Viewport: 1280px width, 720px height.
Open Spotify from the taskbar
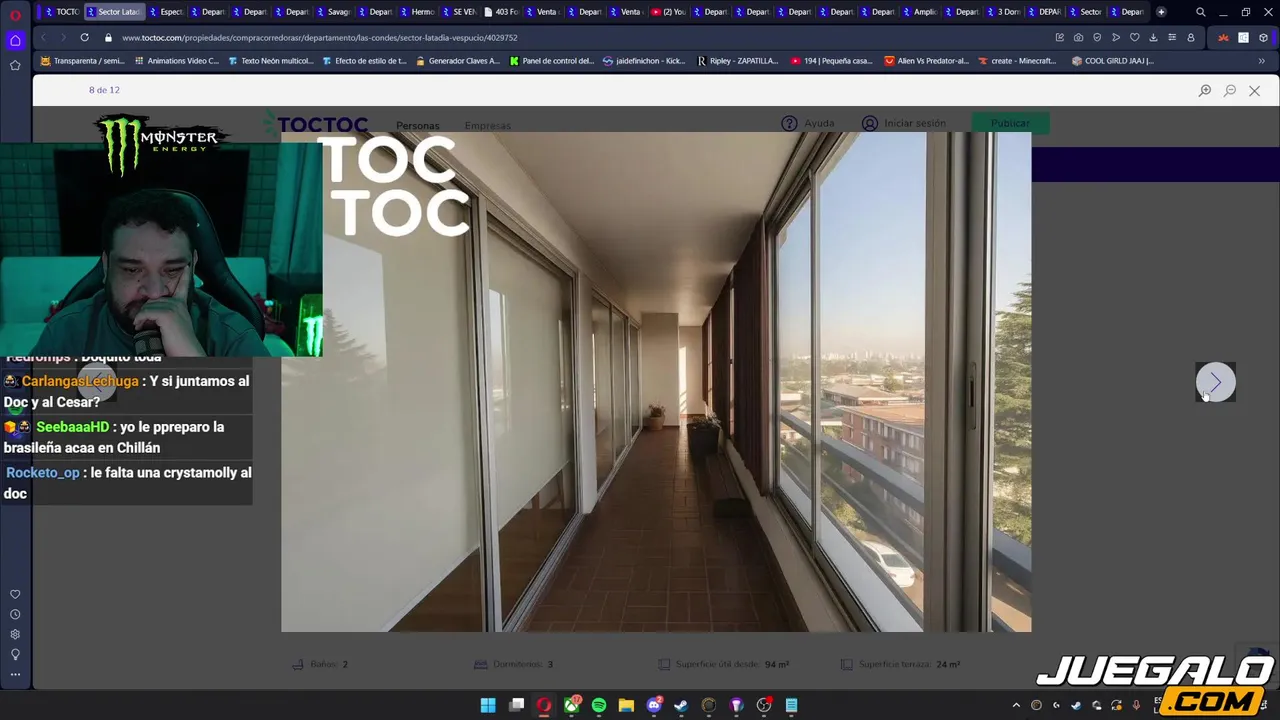point(599,705)
